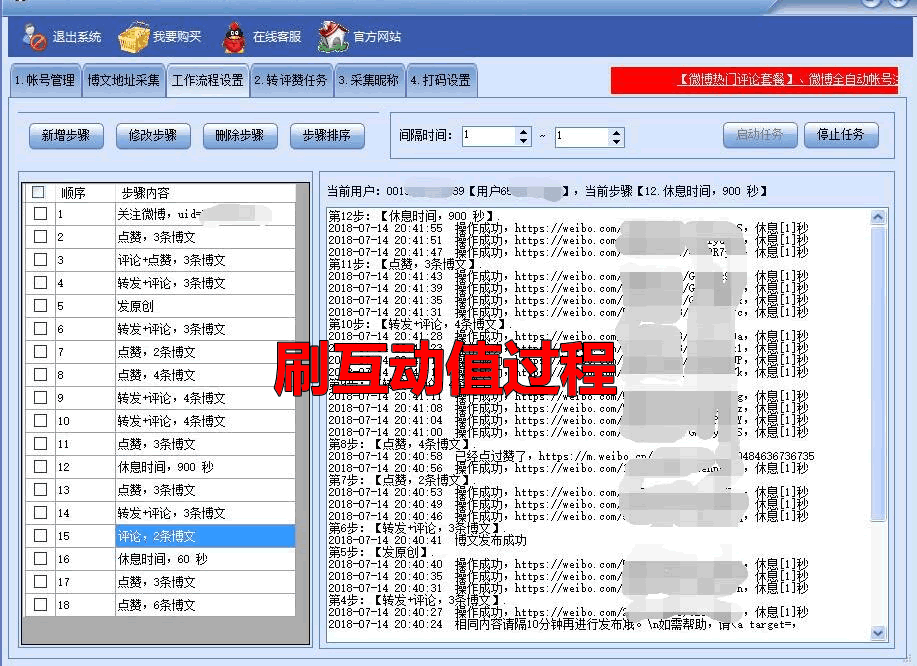Check the box for step 11

click(40, 444)
